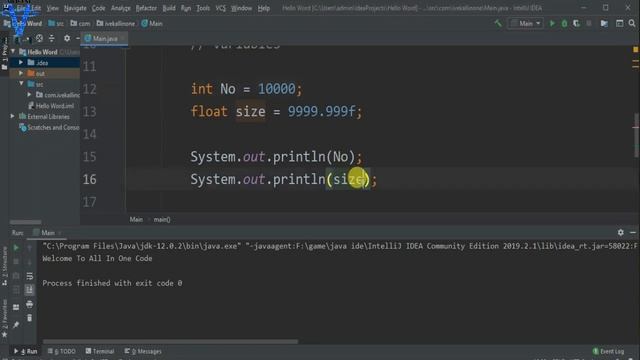The image size is (640, 360).
Task: Click the restore layout icon in Run panel
Action: pos(16,307)
